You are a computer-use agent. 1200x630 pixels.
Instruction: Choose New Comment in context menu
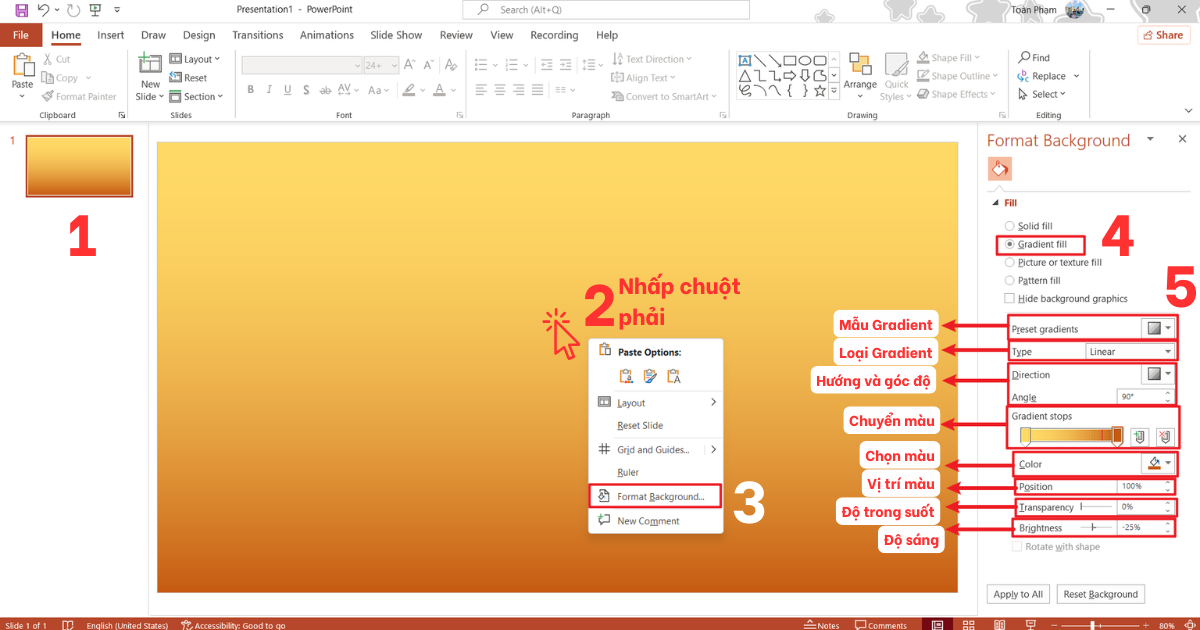(655, 520)
